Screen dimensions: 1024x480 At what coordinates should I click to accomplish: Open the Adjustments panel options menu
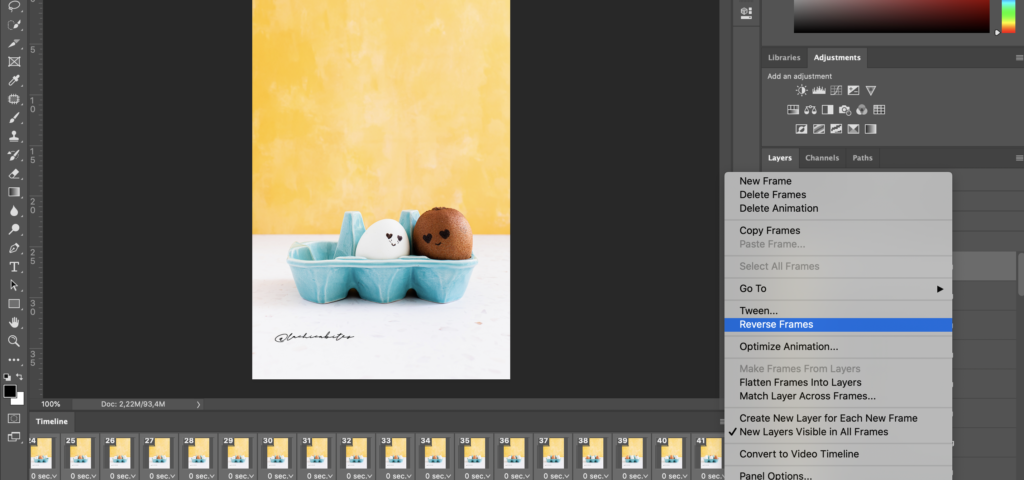(x=1018, y=59)
